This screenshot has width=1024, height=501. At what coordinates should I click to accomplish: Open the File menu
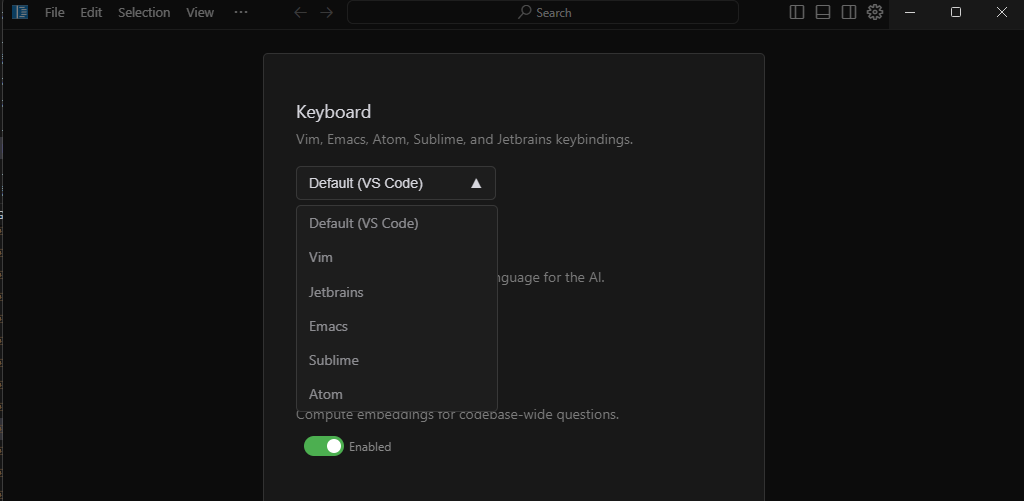[55, 12]
